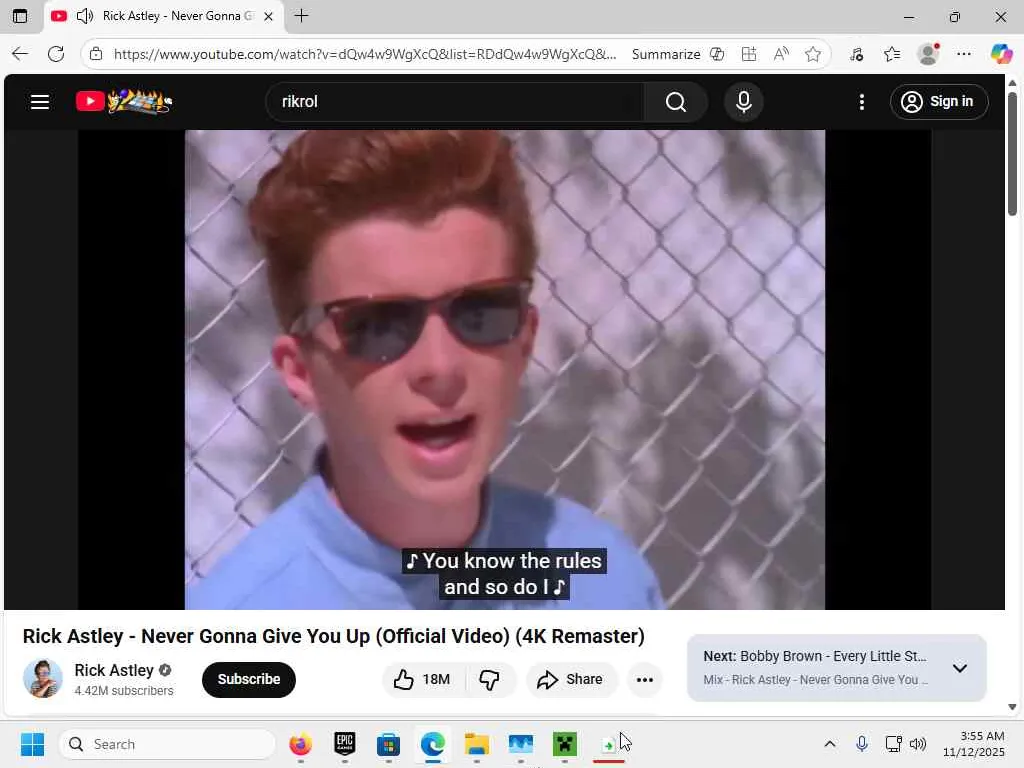Viewport: 1024px width, 768px height.
Task: Click the search box containing rikrol
Action: pos(455,102)
